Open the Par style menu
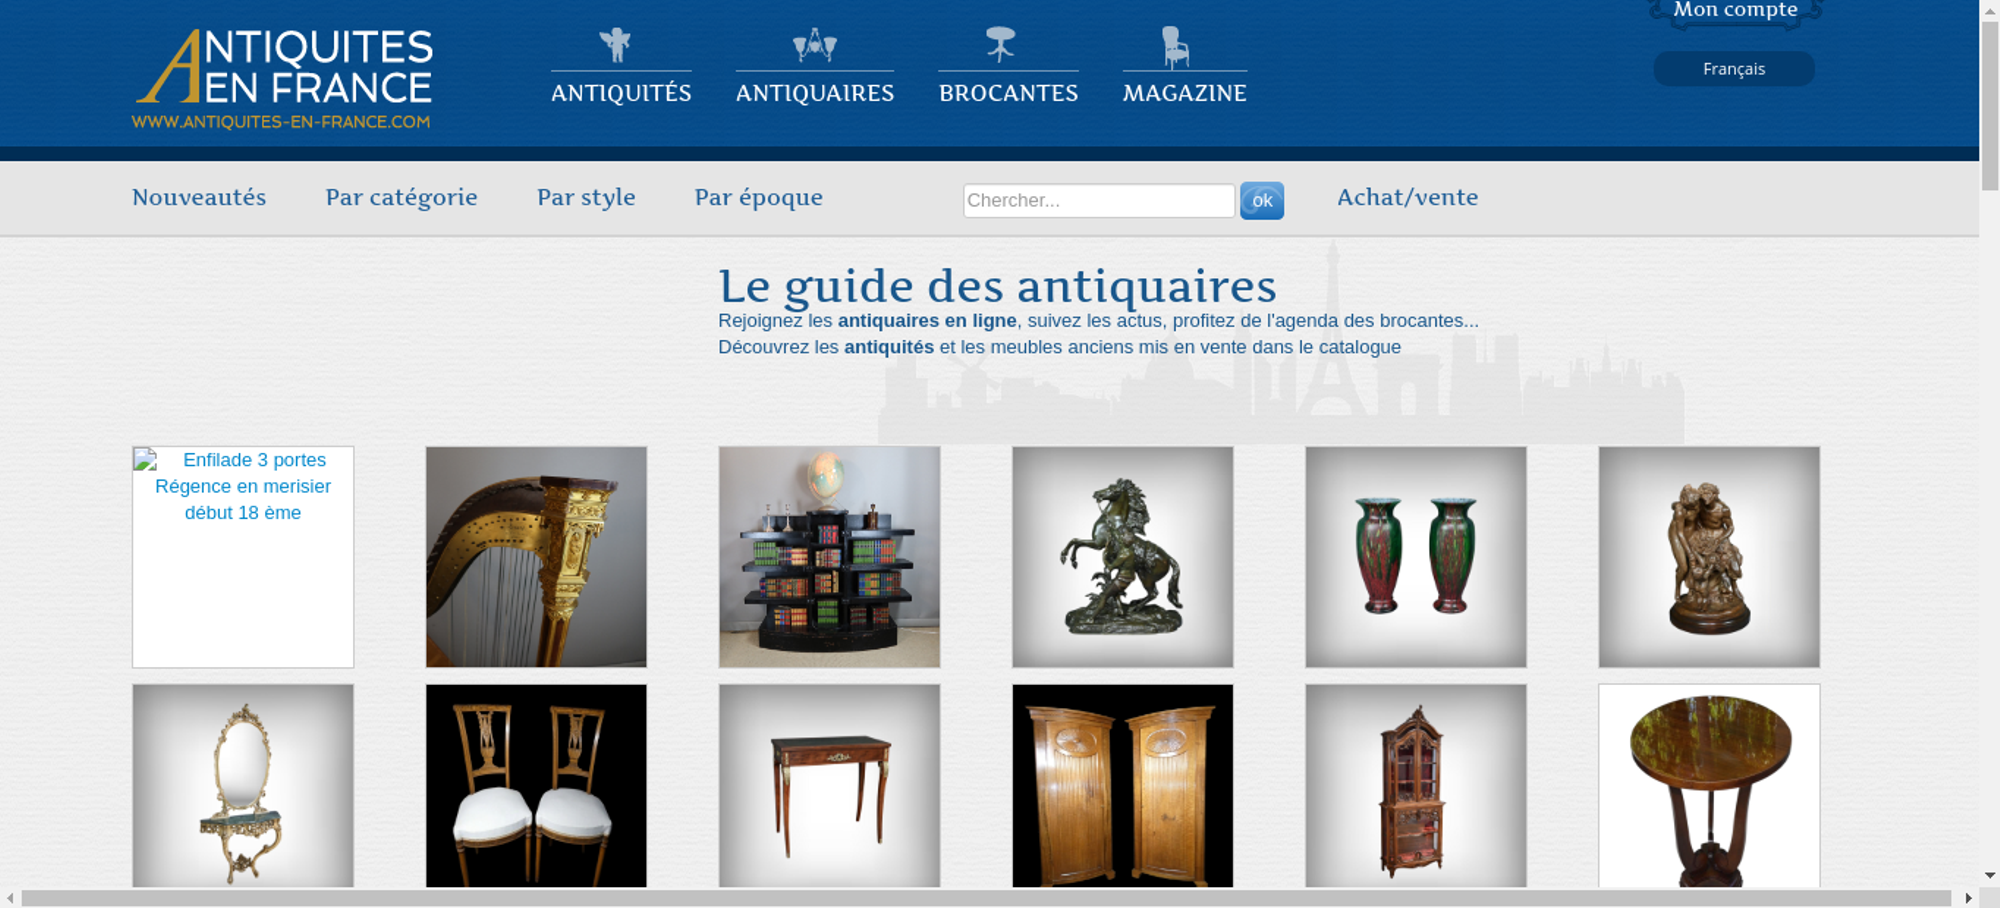 [x=586, y=197]
